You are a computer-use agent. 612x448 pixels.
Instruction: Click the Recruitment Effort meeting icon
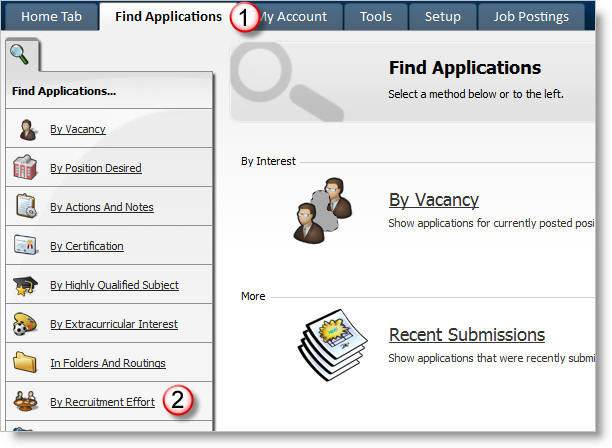25,401
